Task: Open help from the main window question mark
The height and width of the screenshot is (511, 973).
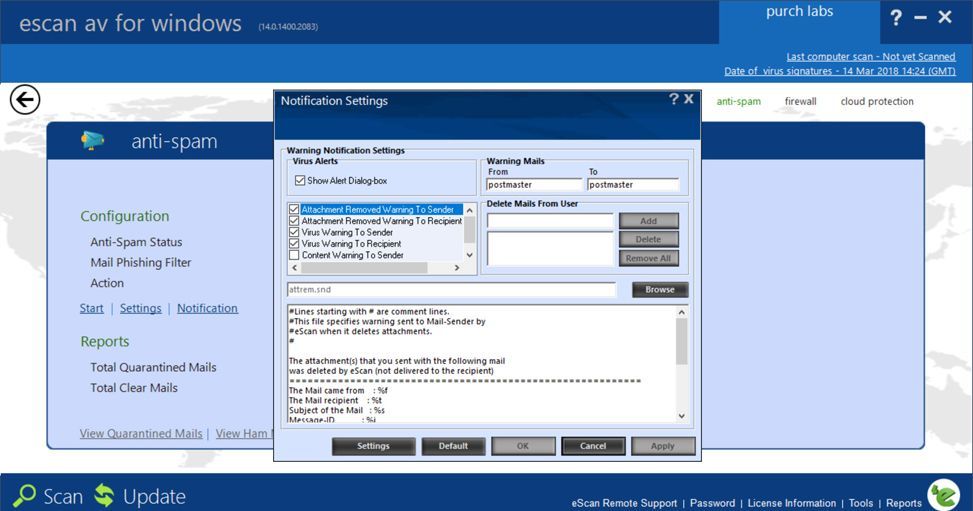Action: click(x=896, y=18)
